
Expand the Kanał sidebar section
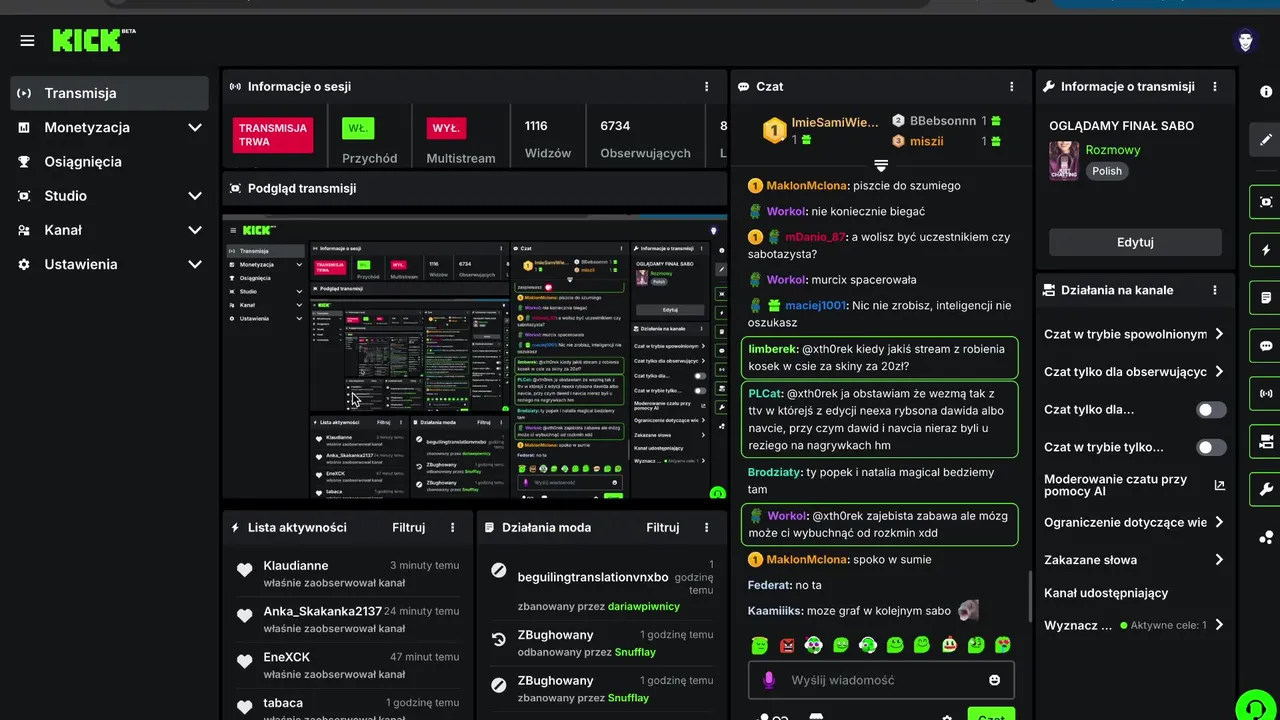194,230
